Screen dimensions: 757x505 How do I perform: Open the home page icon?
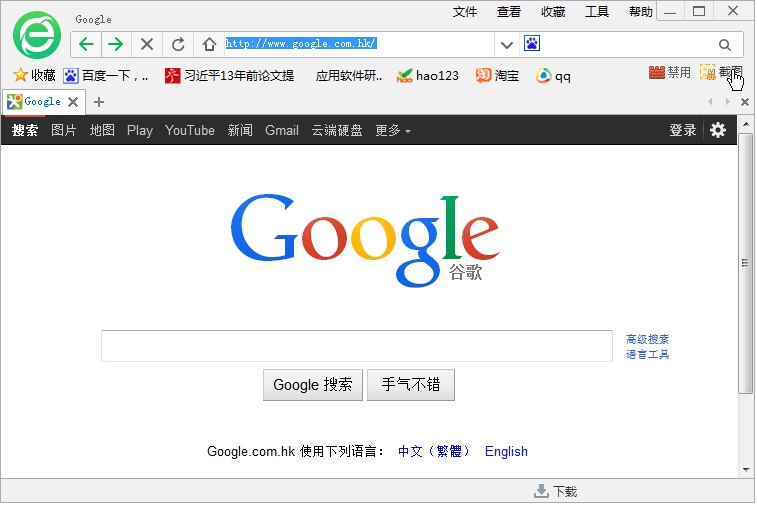pyautogui.click(x=209, y=44)
